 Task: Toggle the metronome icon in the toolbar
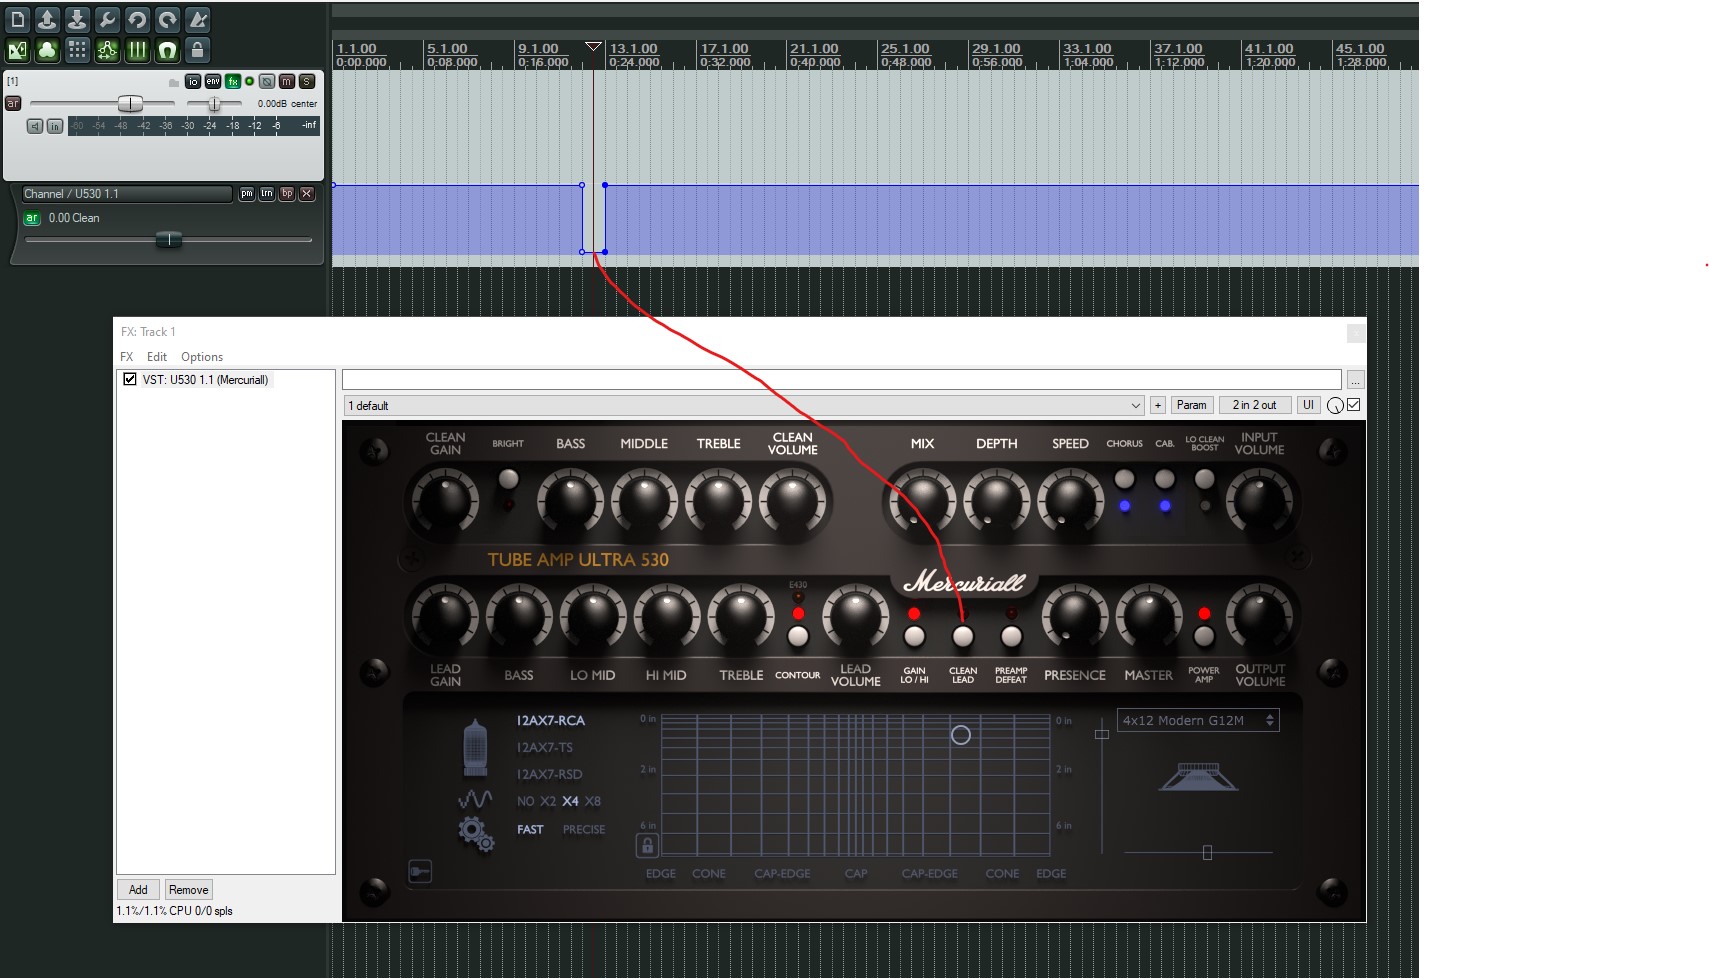[197, 19]
